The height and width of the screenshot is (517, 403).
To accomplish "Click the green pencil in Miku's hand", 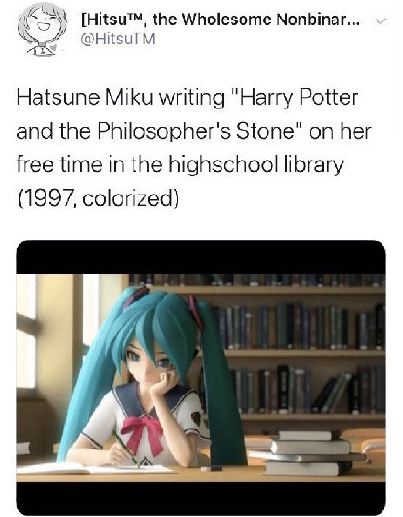I will 126,449.
